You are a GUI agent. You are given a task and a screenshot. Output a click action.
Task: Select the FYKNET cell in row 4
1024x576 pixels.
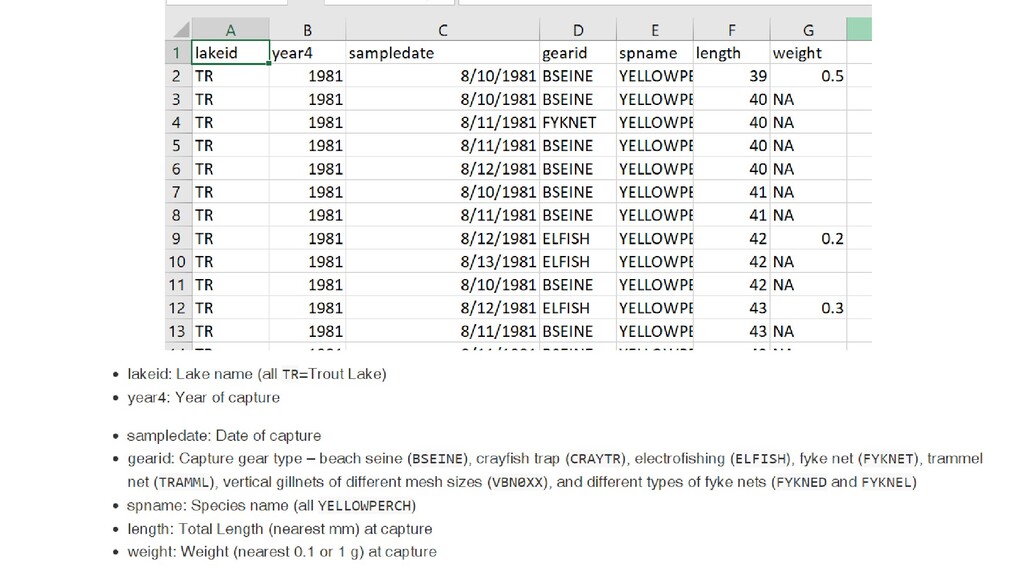[577, 122]
